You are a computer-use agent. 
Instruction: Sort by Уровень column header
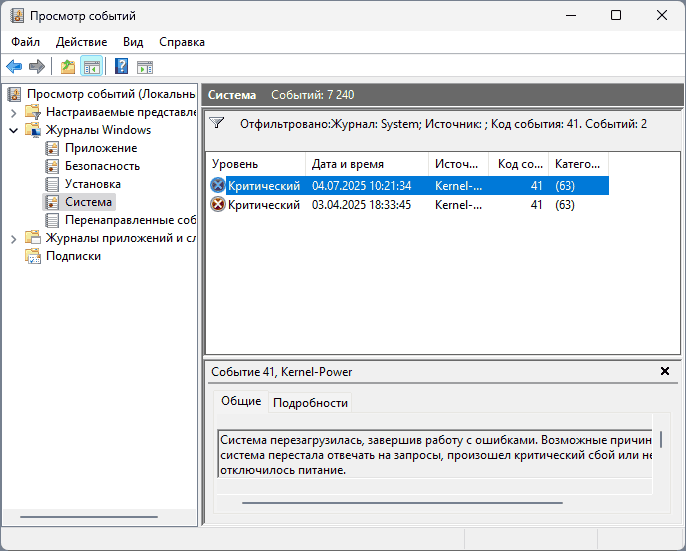[256, 164]
